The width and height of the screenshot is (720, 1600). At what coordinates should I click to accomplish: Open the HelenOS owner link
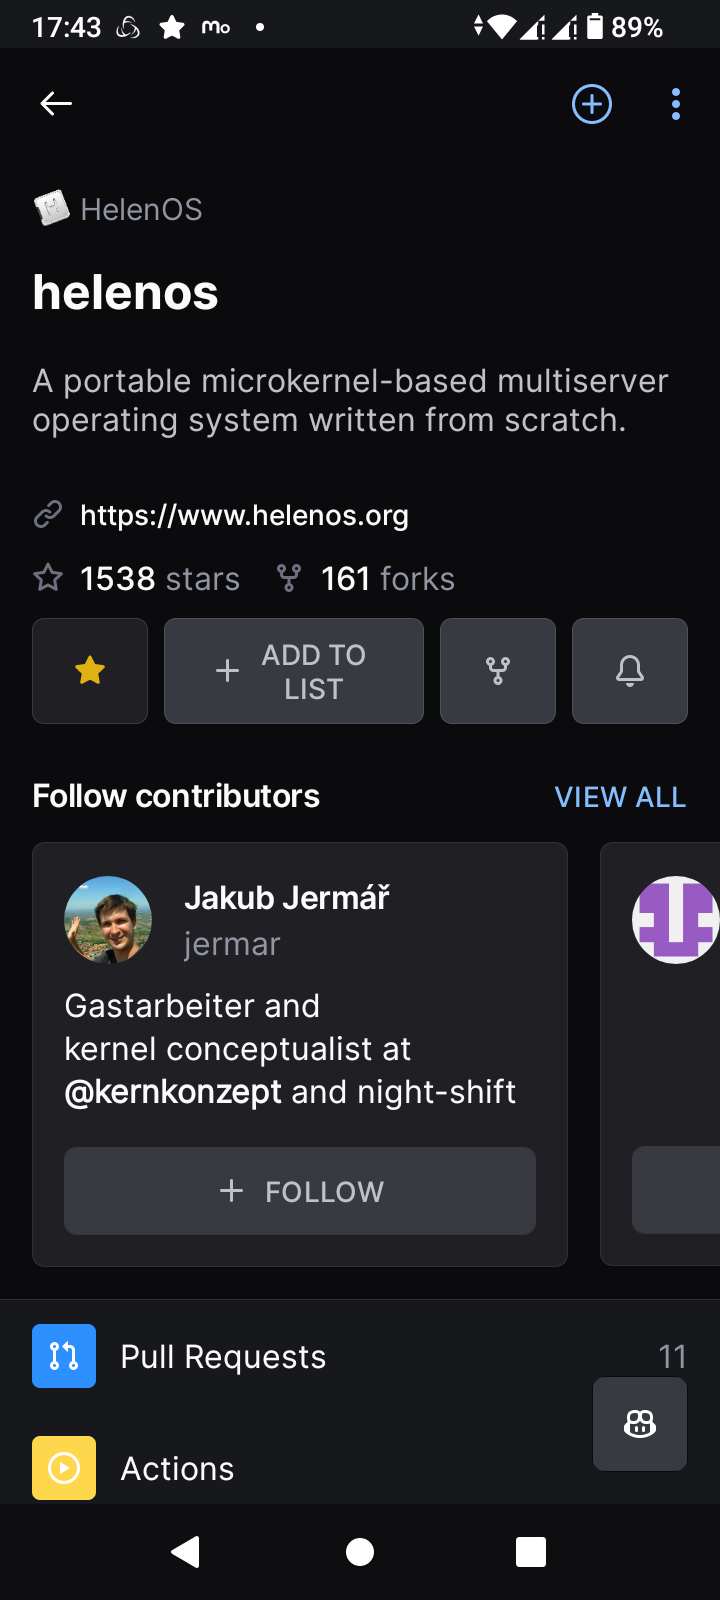coord(141,210)
